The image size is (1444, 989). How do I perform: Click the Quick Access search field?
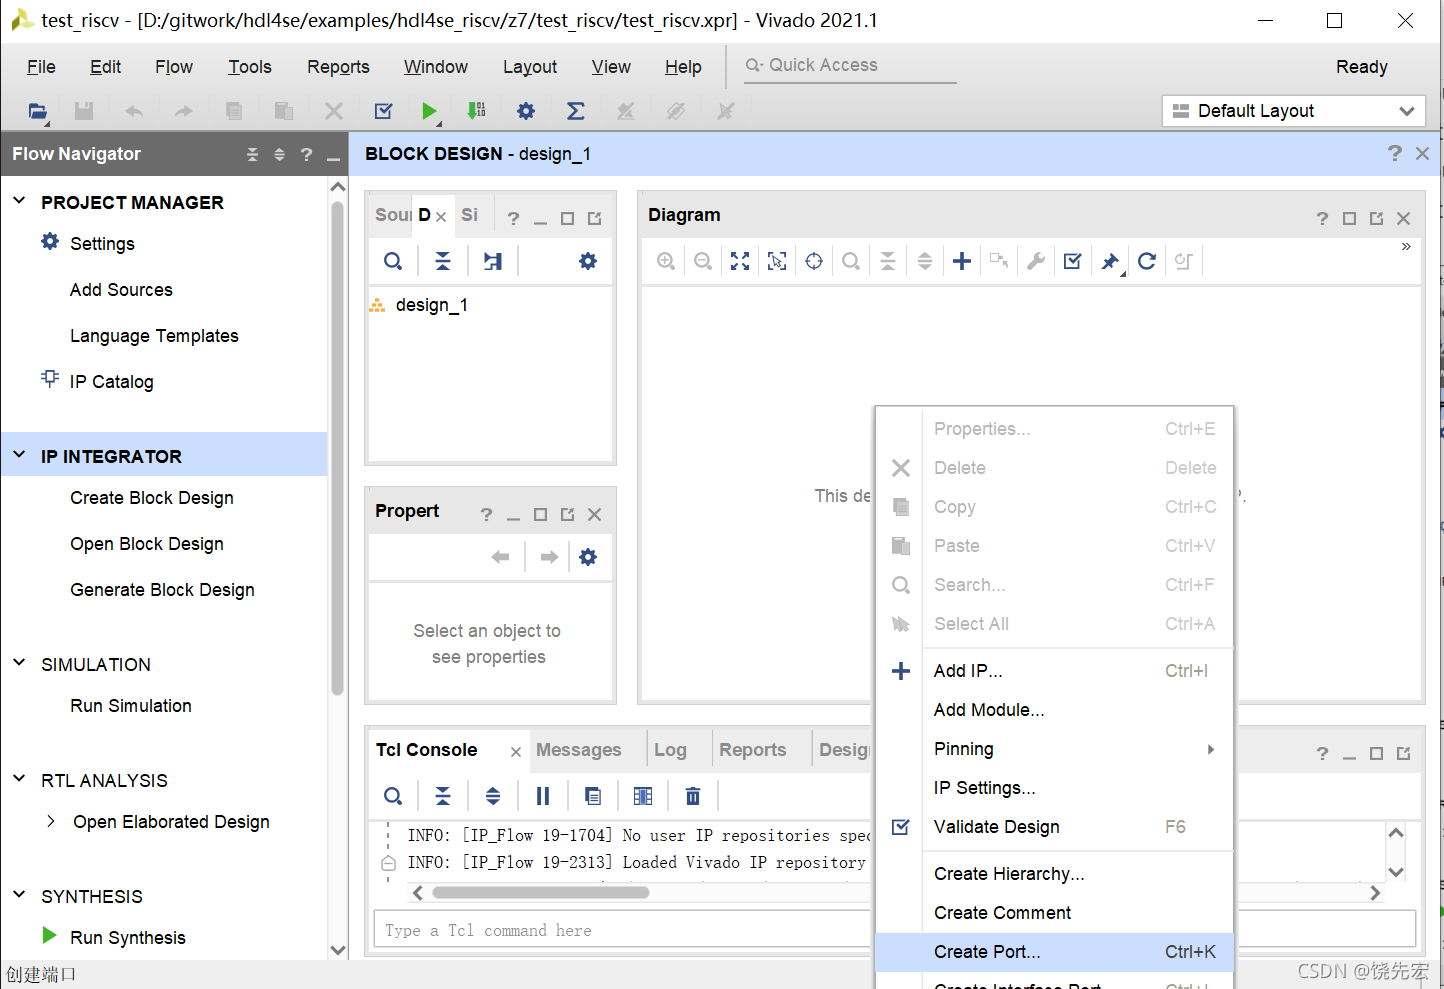coord(851,65)
